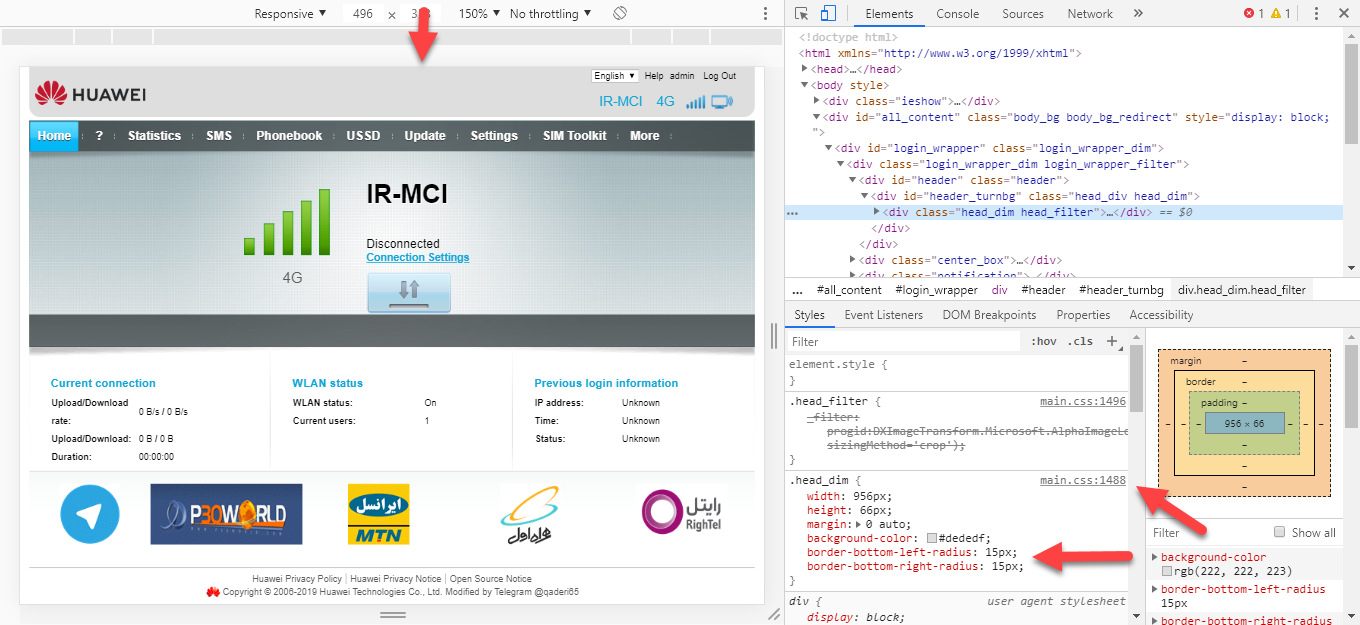
Task: Open the Event Listeners tab
Action: (x=884, y=315)
